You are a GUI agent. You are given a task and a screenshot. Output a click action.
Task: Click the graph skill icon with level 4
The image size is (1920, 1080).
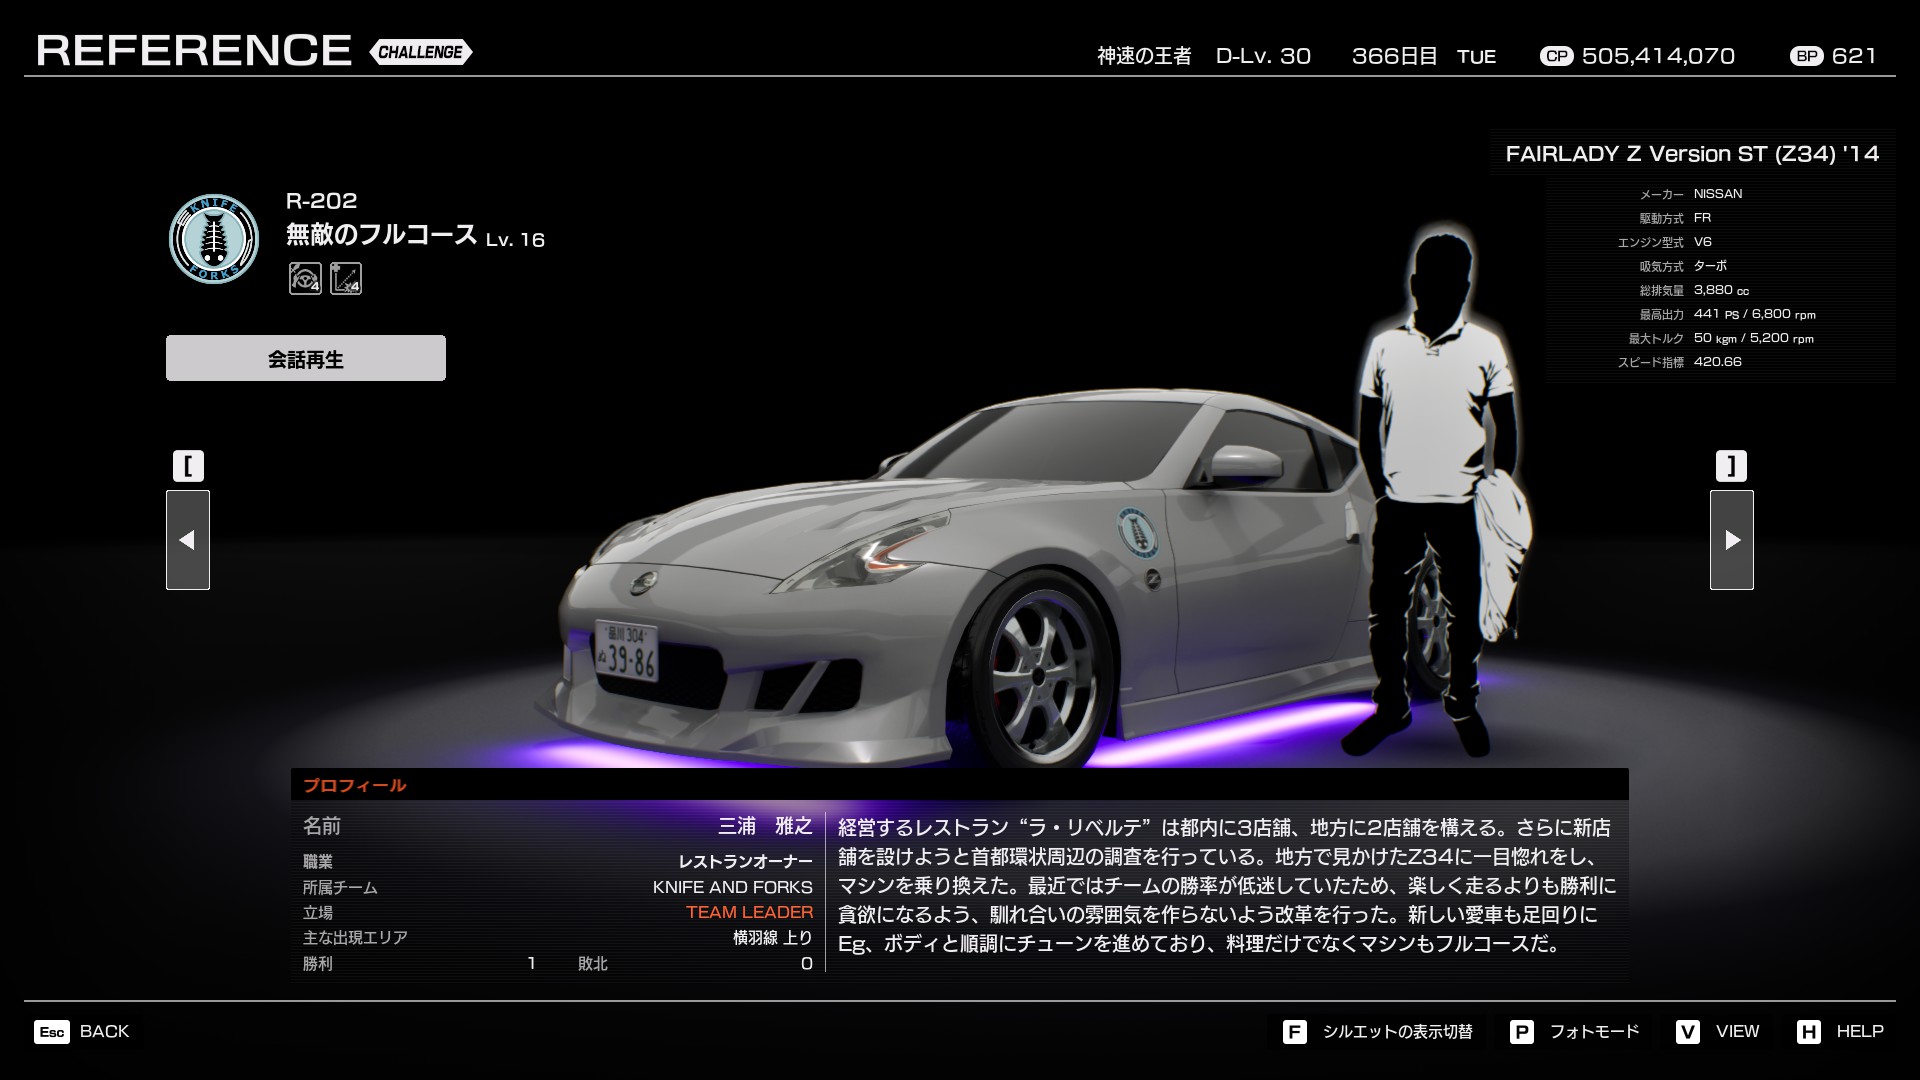pyautogui.click(x=346, y=278)
